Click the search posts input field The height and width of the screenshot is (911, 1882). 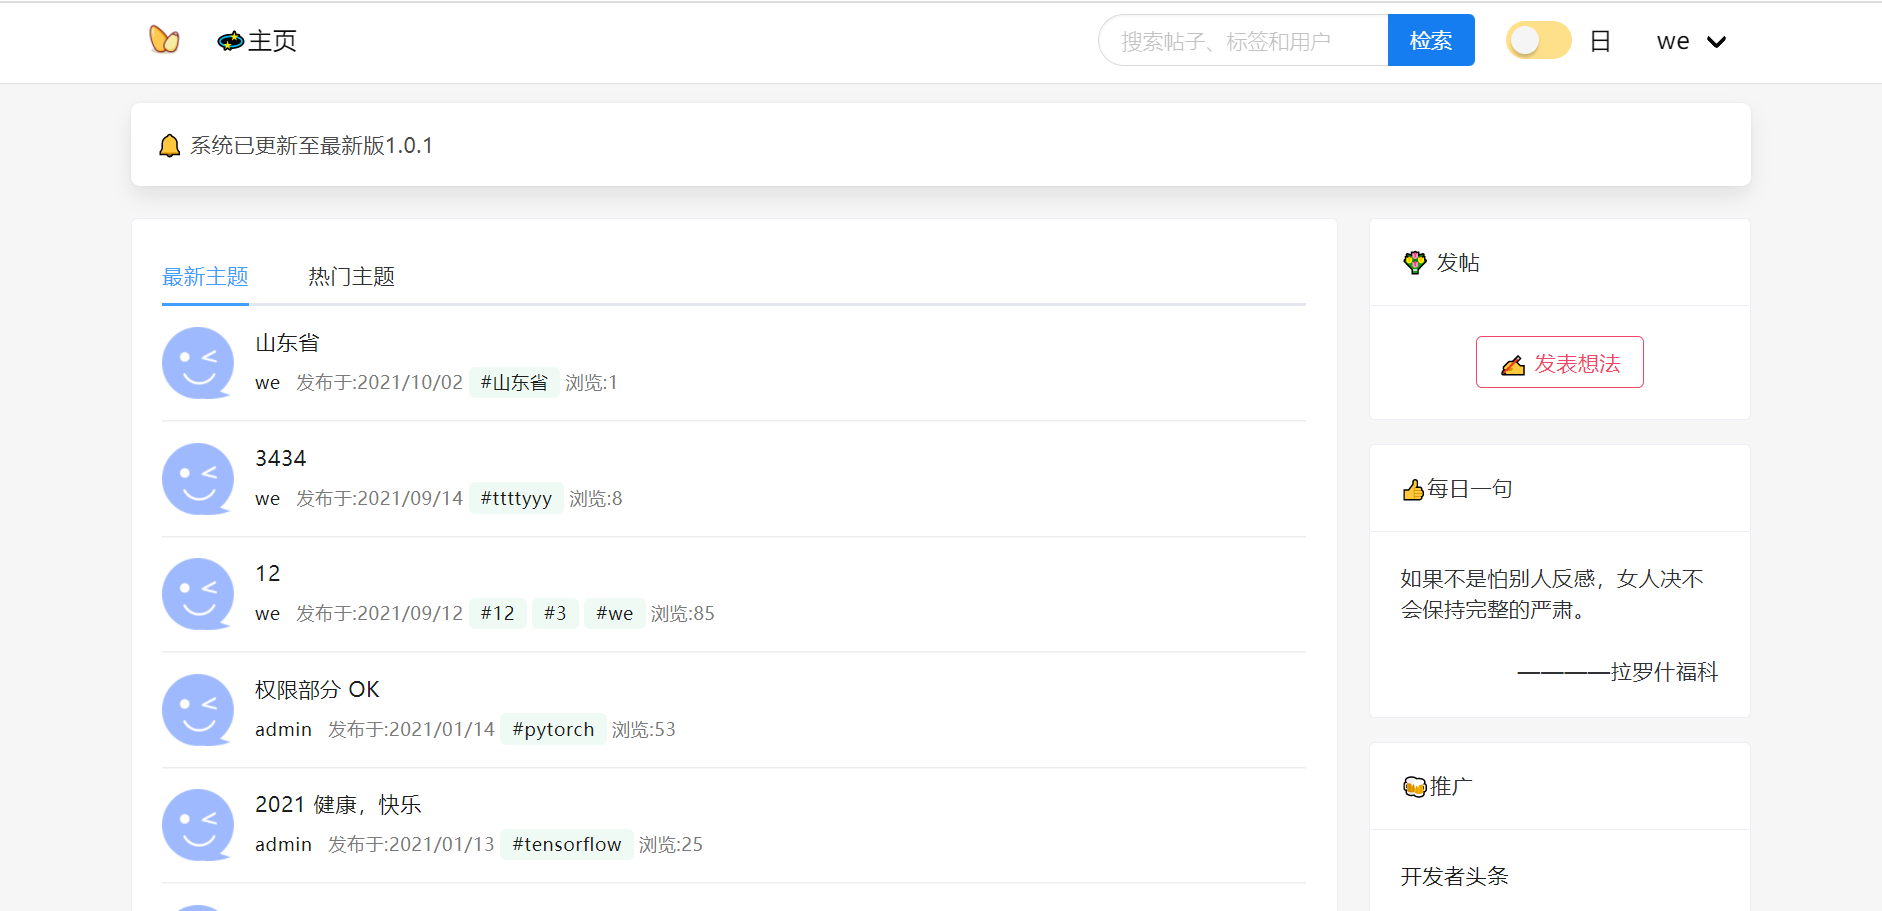(1243, 41)
